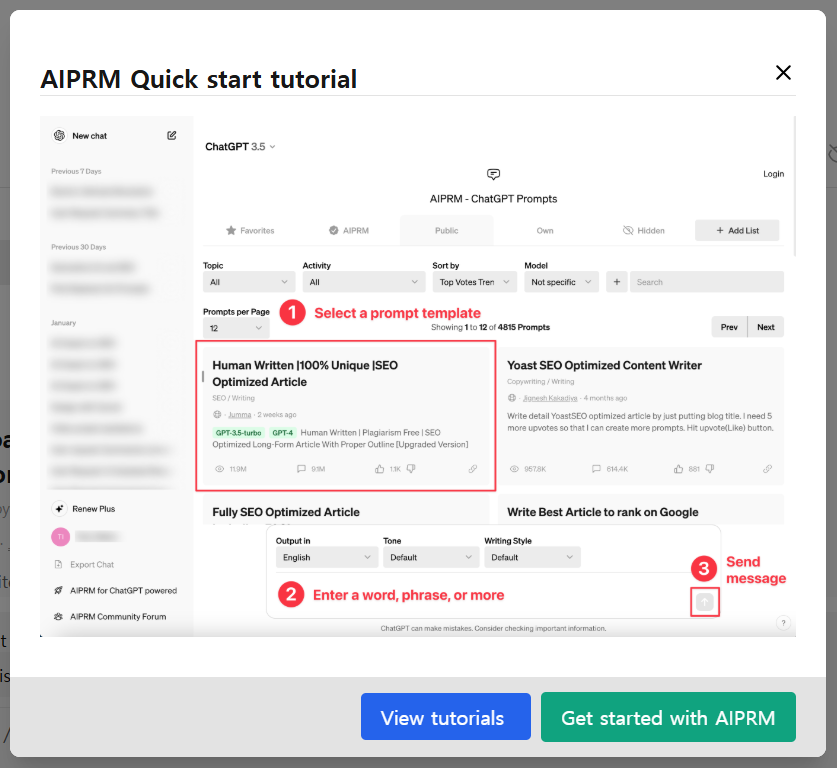Click the GPT-4 tag
Image resolution: width=837 pixels, height=768 pixels.
[x=282, y=433]
